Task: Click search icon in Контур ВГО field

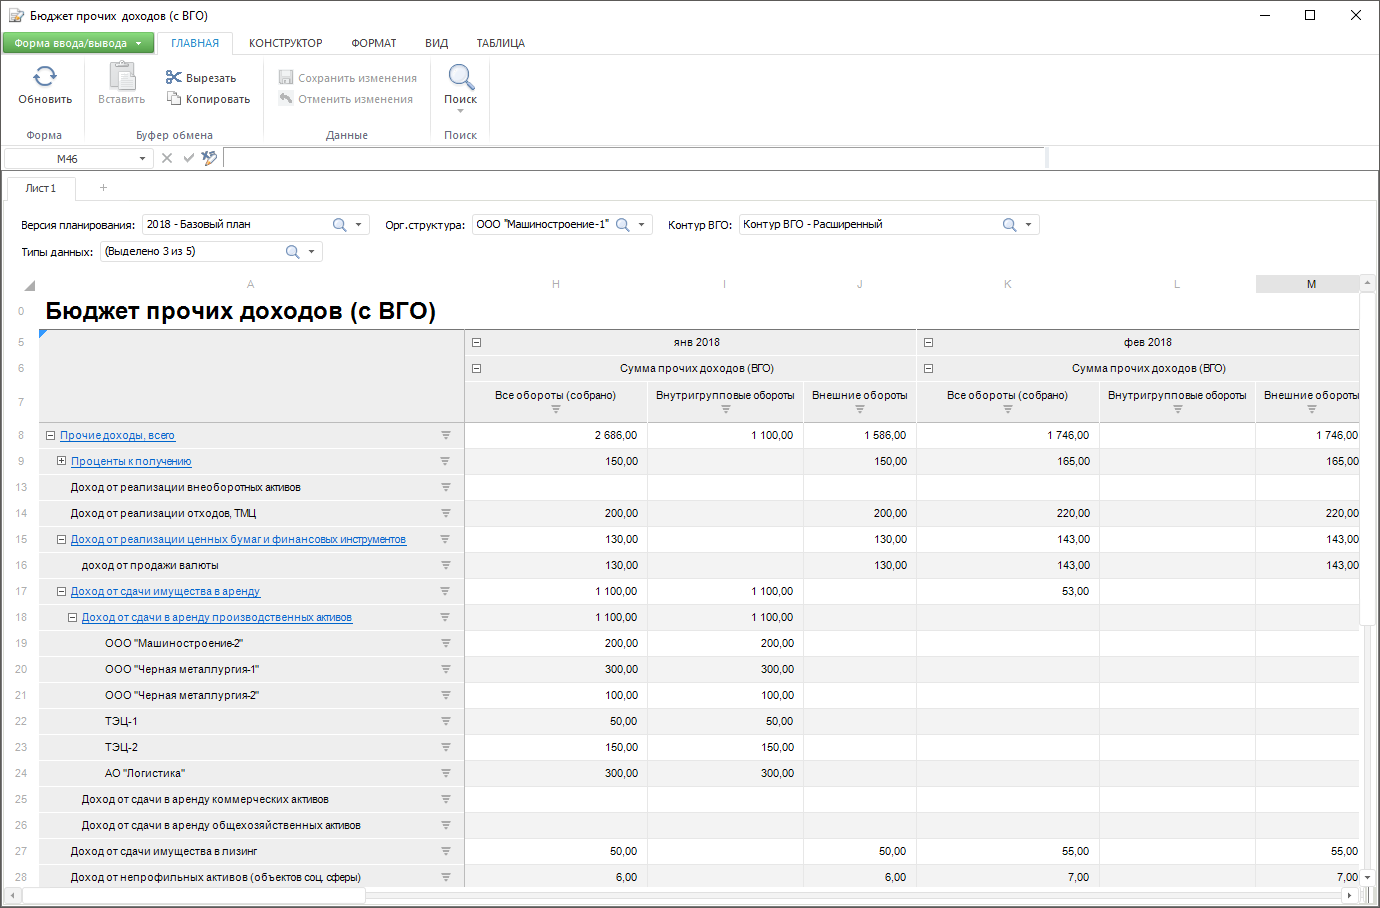Action: 1009,225
